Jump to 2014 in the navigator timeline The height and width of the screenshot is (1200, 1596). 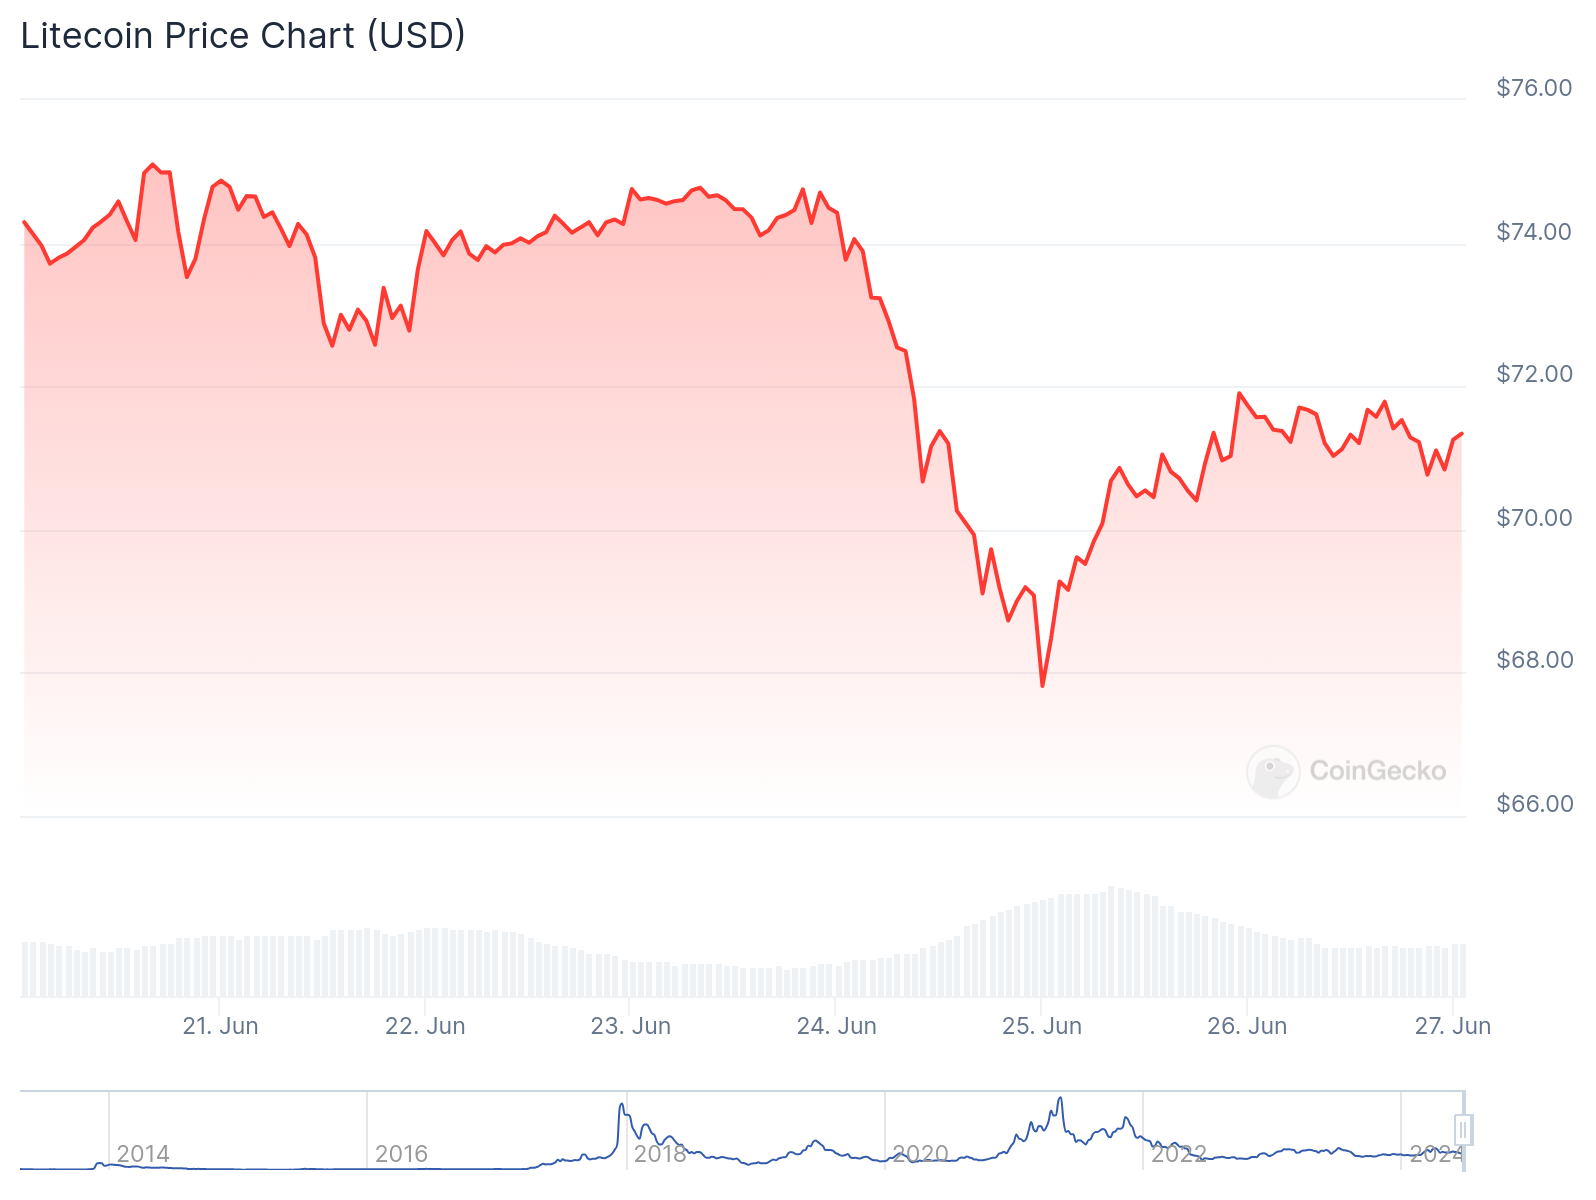point(143,1154)
